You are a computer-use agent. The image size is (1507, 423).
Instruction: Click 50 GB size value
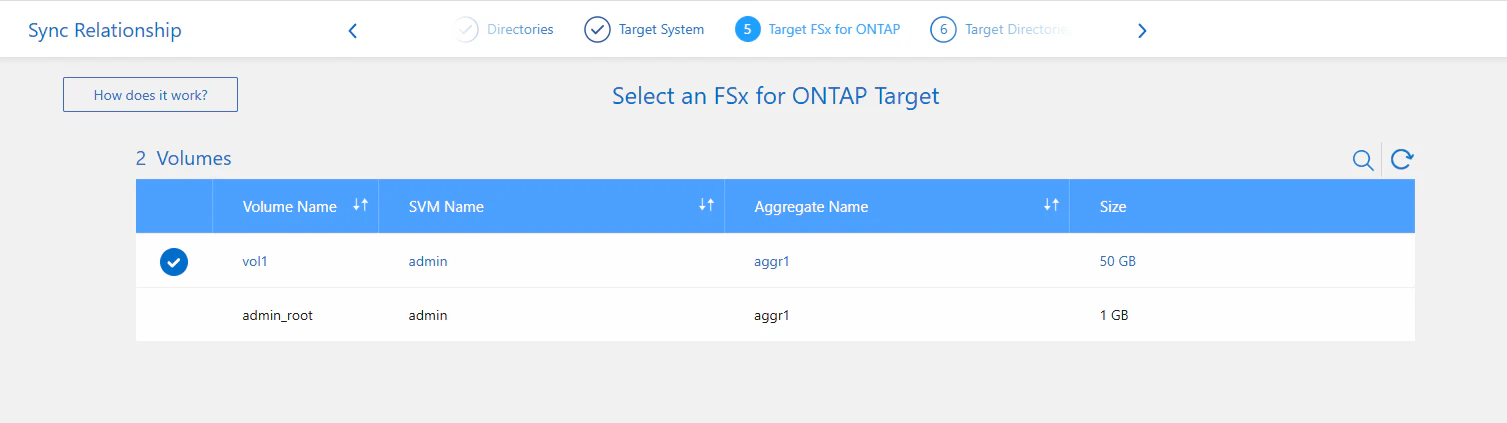1118,261
